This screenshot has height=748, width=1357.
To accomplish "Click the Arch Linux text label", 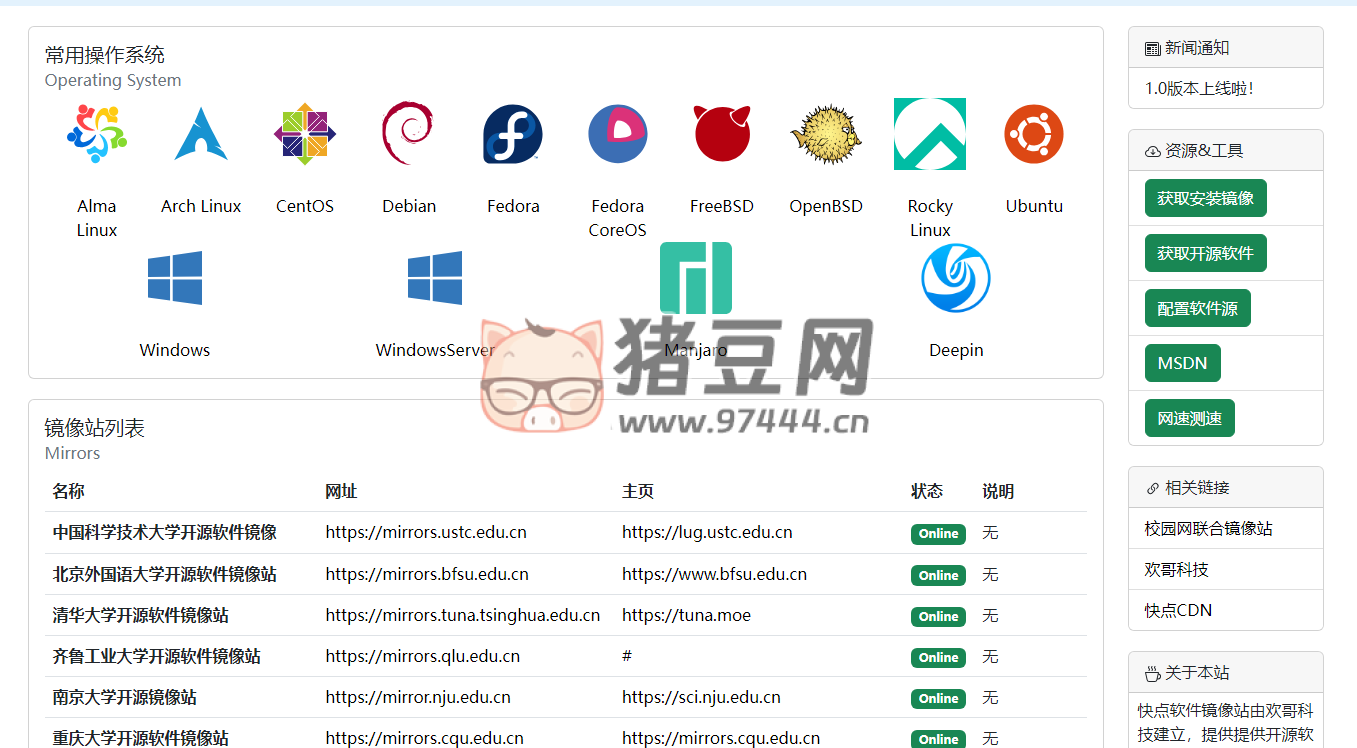I will click(201, 206).
